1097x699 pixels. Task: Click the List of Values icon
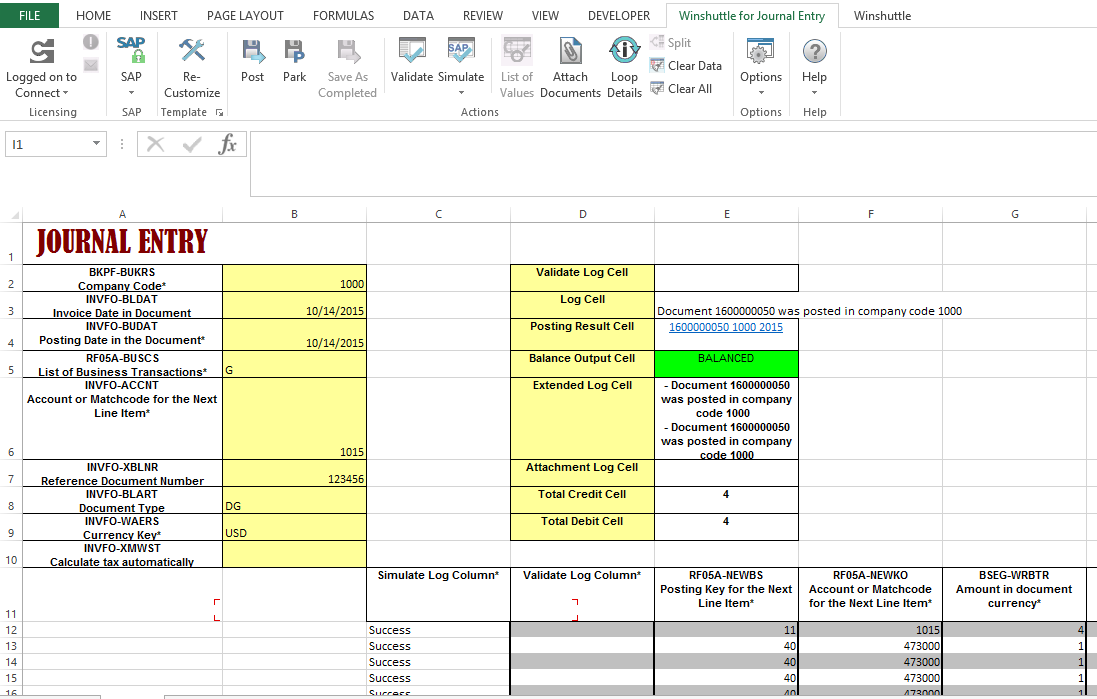[x=517, y=50]
